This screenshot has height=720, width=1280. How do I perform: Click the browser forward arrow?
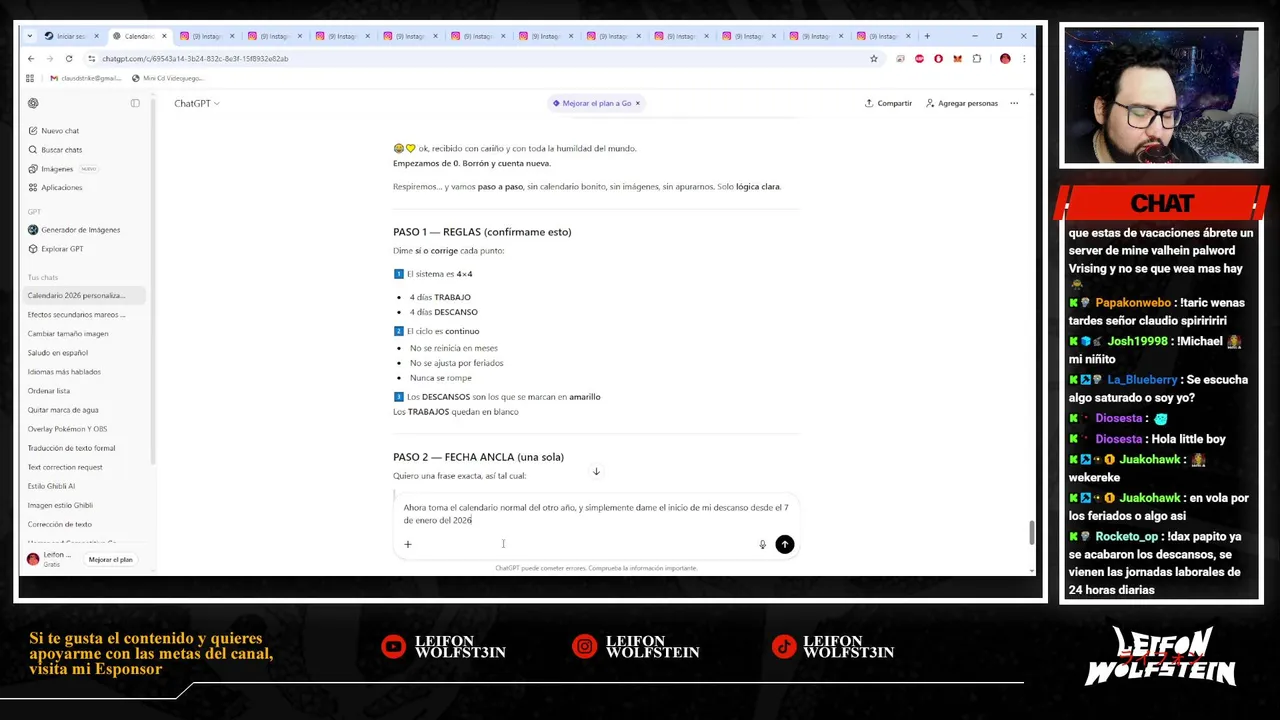coord(50,59)
